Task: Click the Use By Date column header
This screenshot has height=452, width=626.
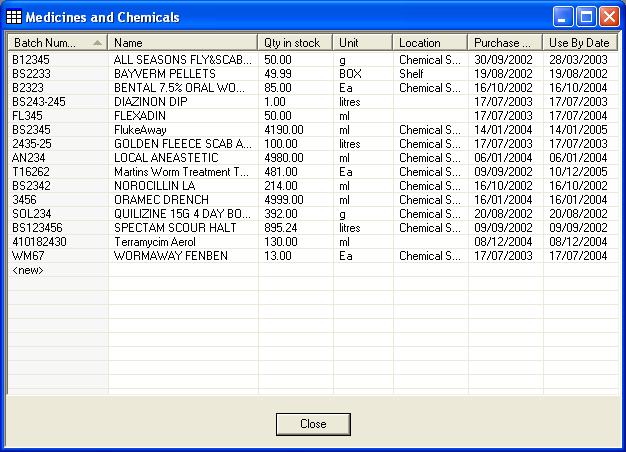Action: (580, 42)
